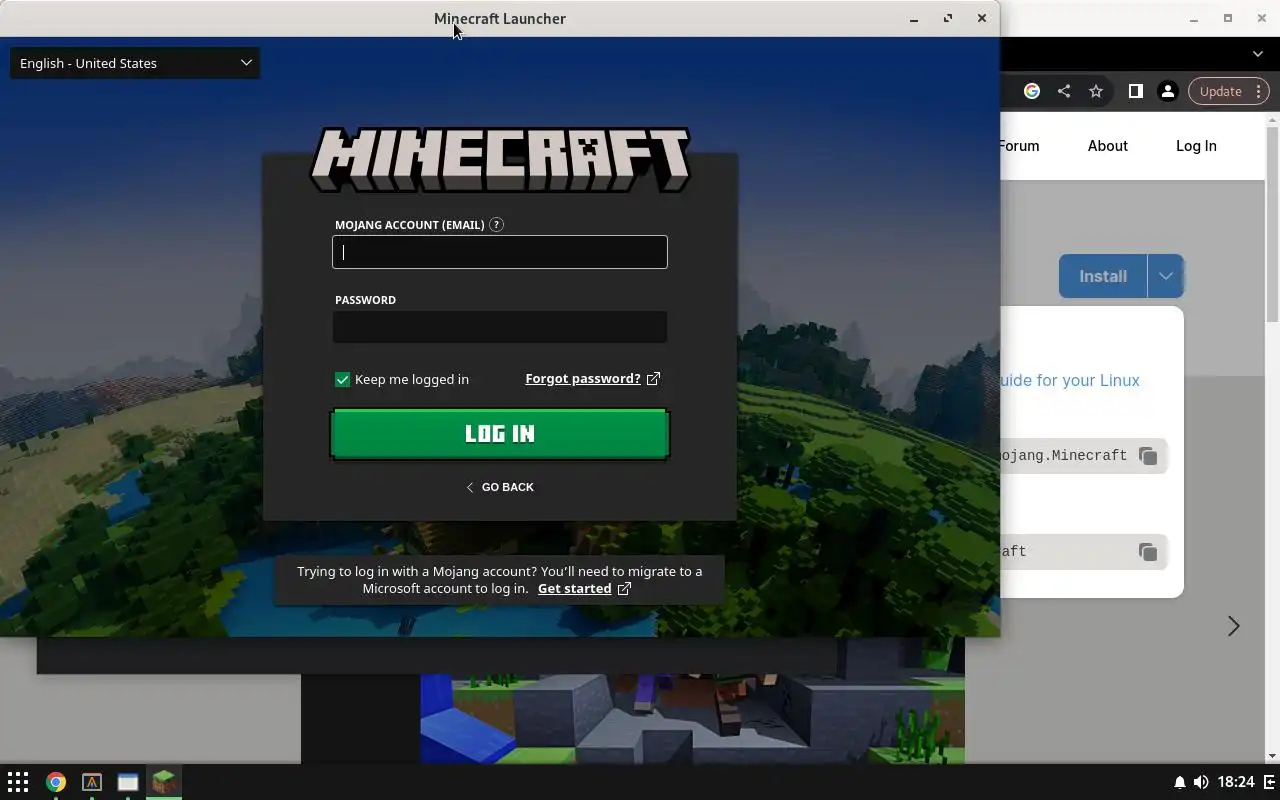Click the Install button in the browser
This screenshot has width=1280, height=800.
point(1103,276)
